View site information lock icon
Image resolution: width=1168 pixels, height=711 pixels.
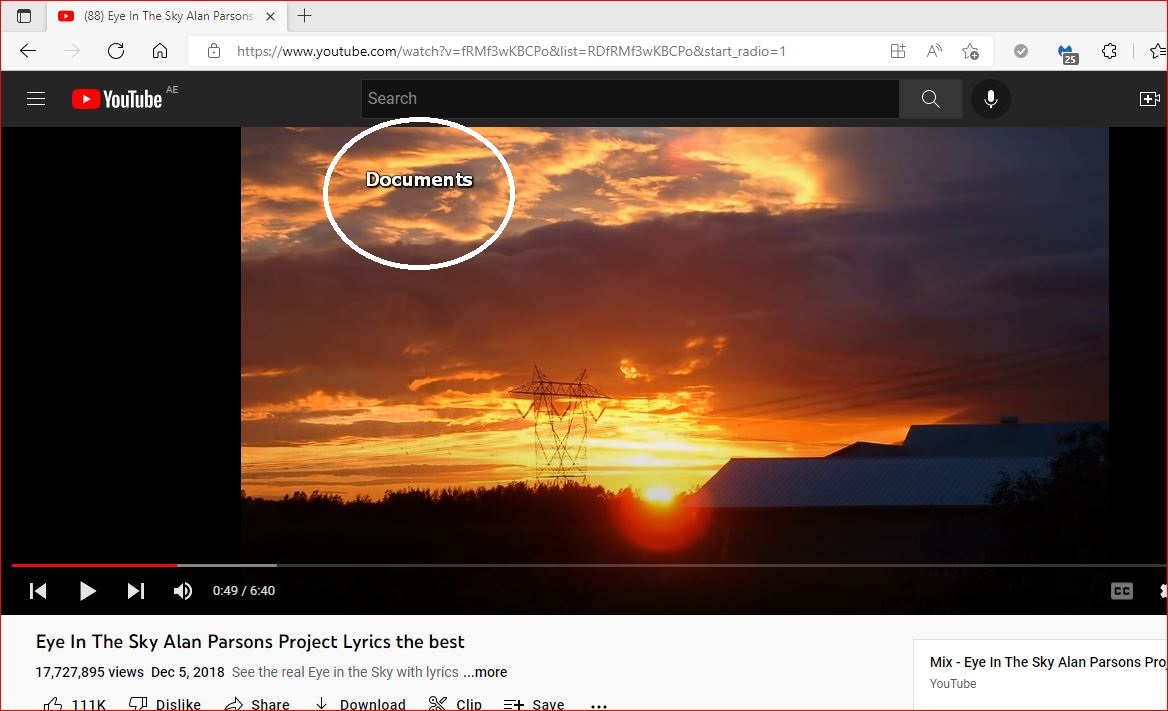tap(214, 51)
